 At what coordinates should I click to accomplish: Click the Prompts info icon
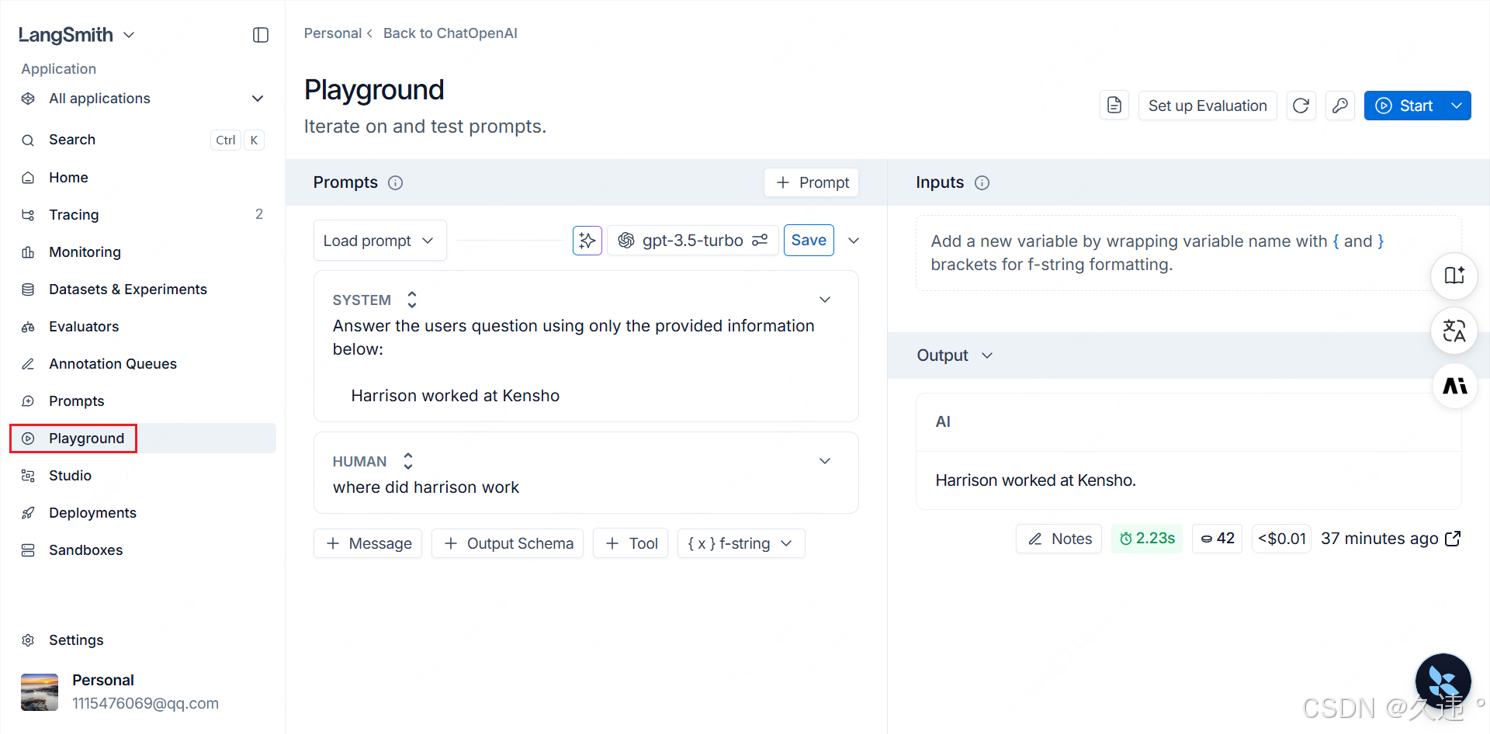coord(396,183)
